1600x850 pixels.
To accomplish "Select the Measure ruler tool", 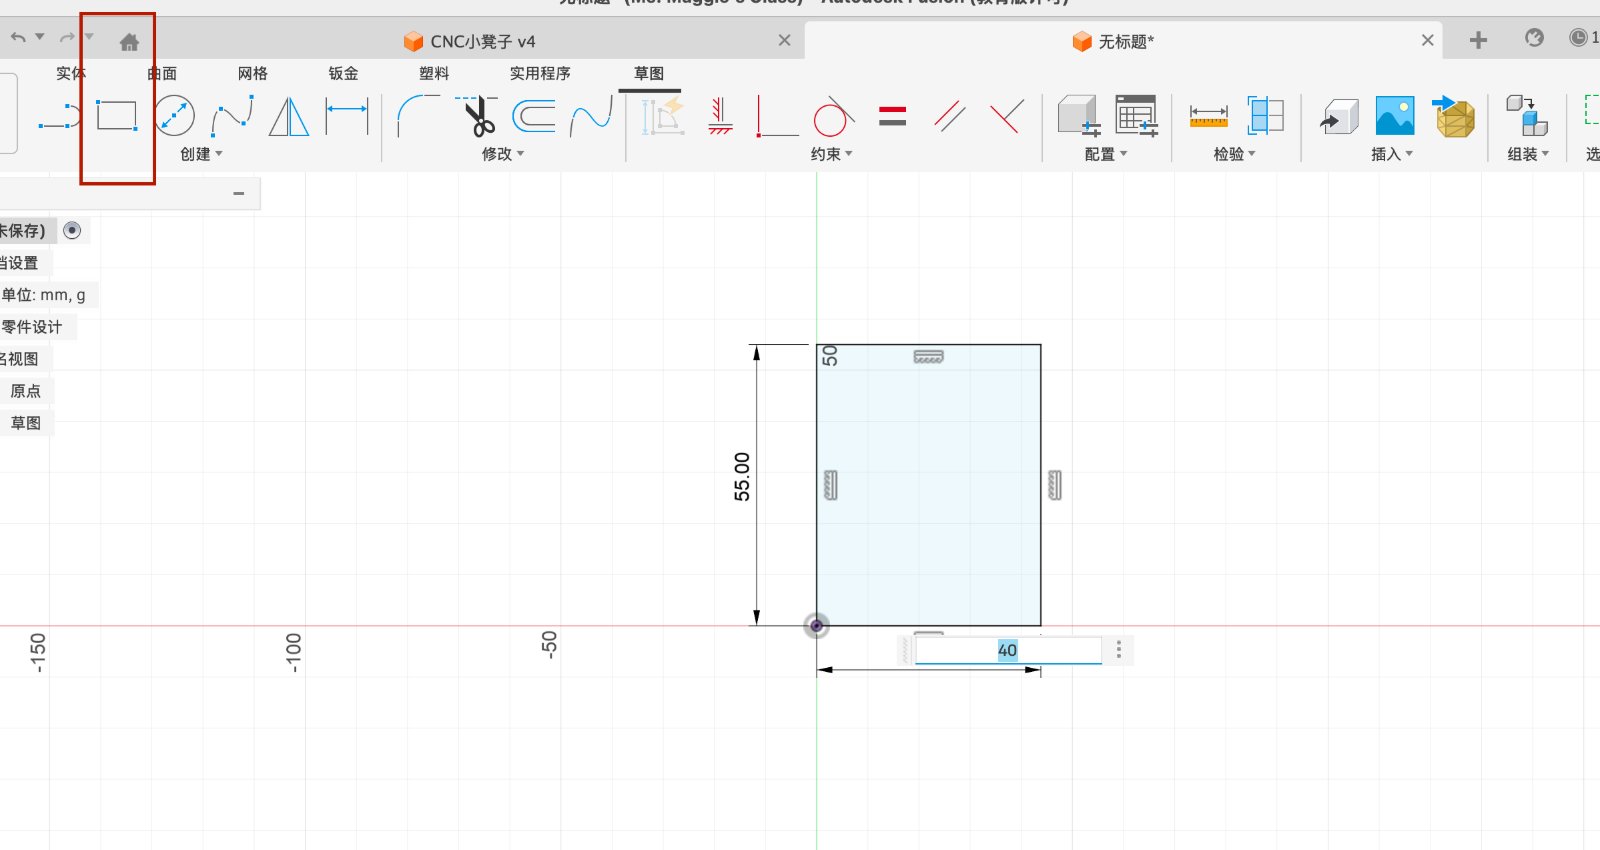I will pos(1208,116).
